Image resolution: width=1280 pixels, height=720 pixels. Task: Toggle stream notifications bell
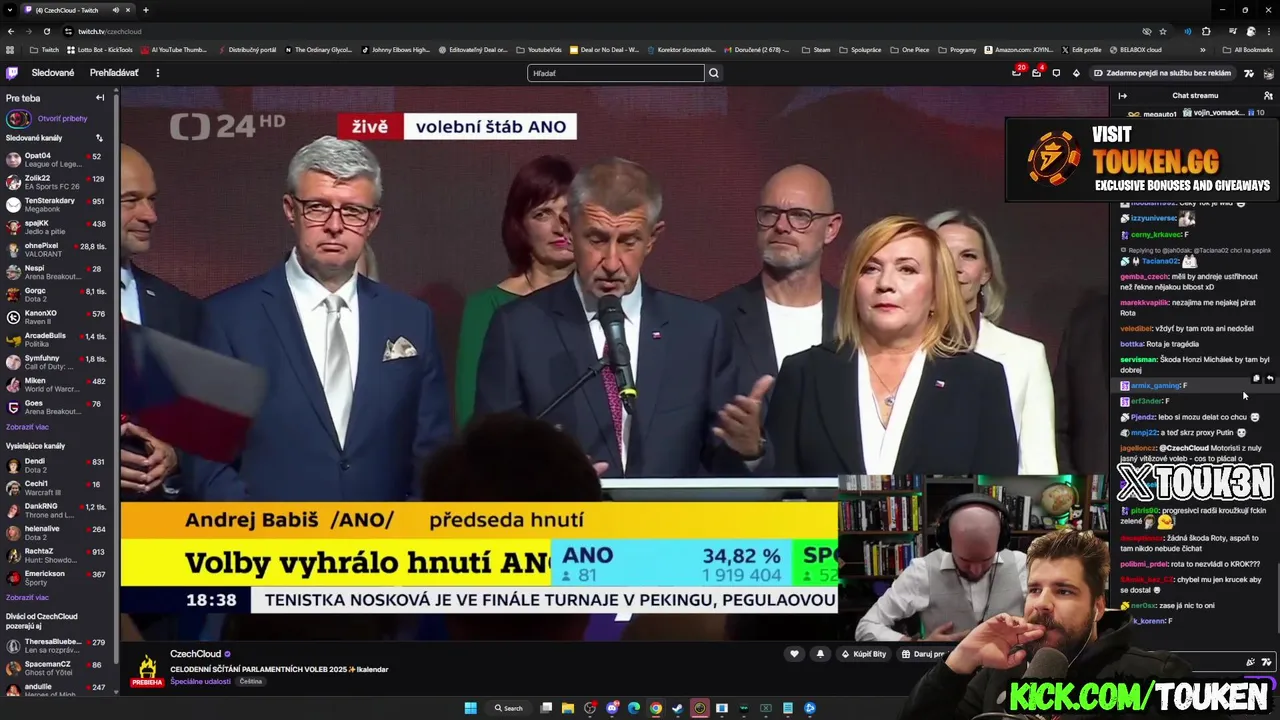820,654
